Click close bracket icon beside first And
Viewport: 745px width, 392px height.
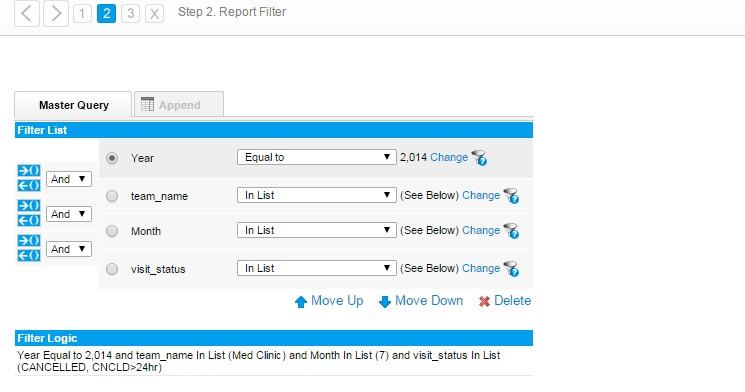29,185
